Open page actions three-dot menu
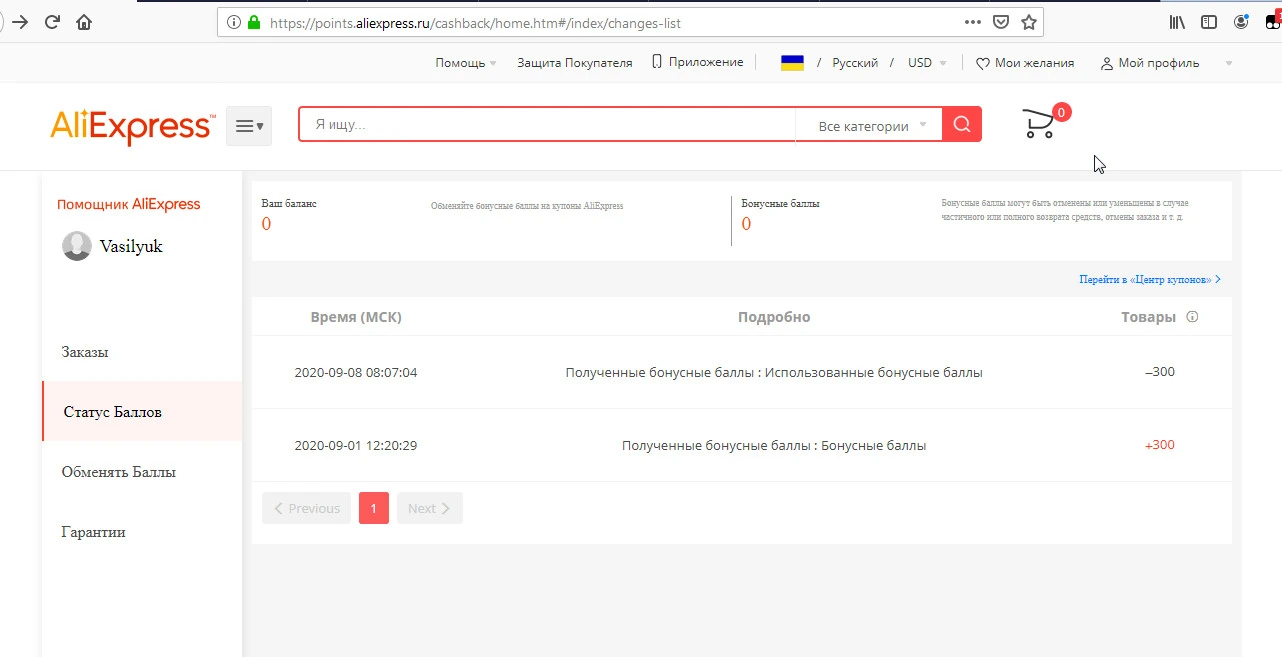 [x=972, y=22]
